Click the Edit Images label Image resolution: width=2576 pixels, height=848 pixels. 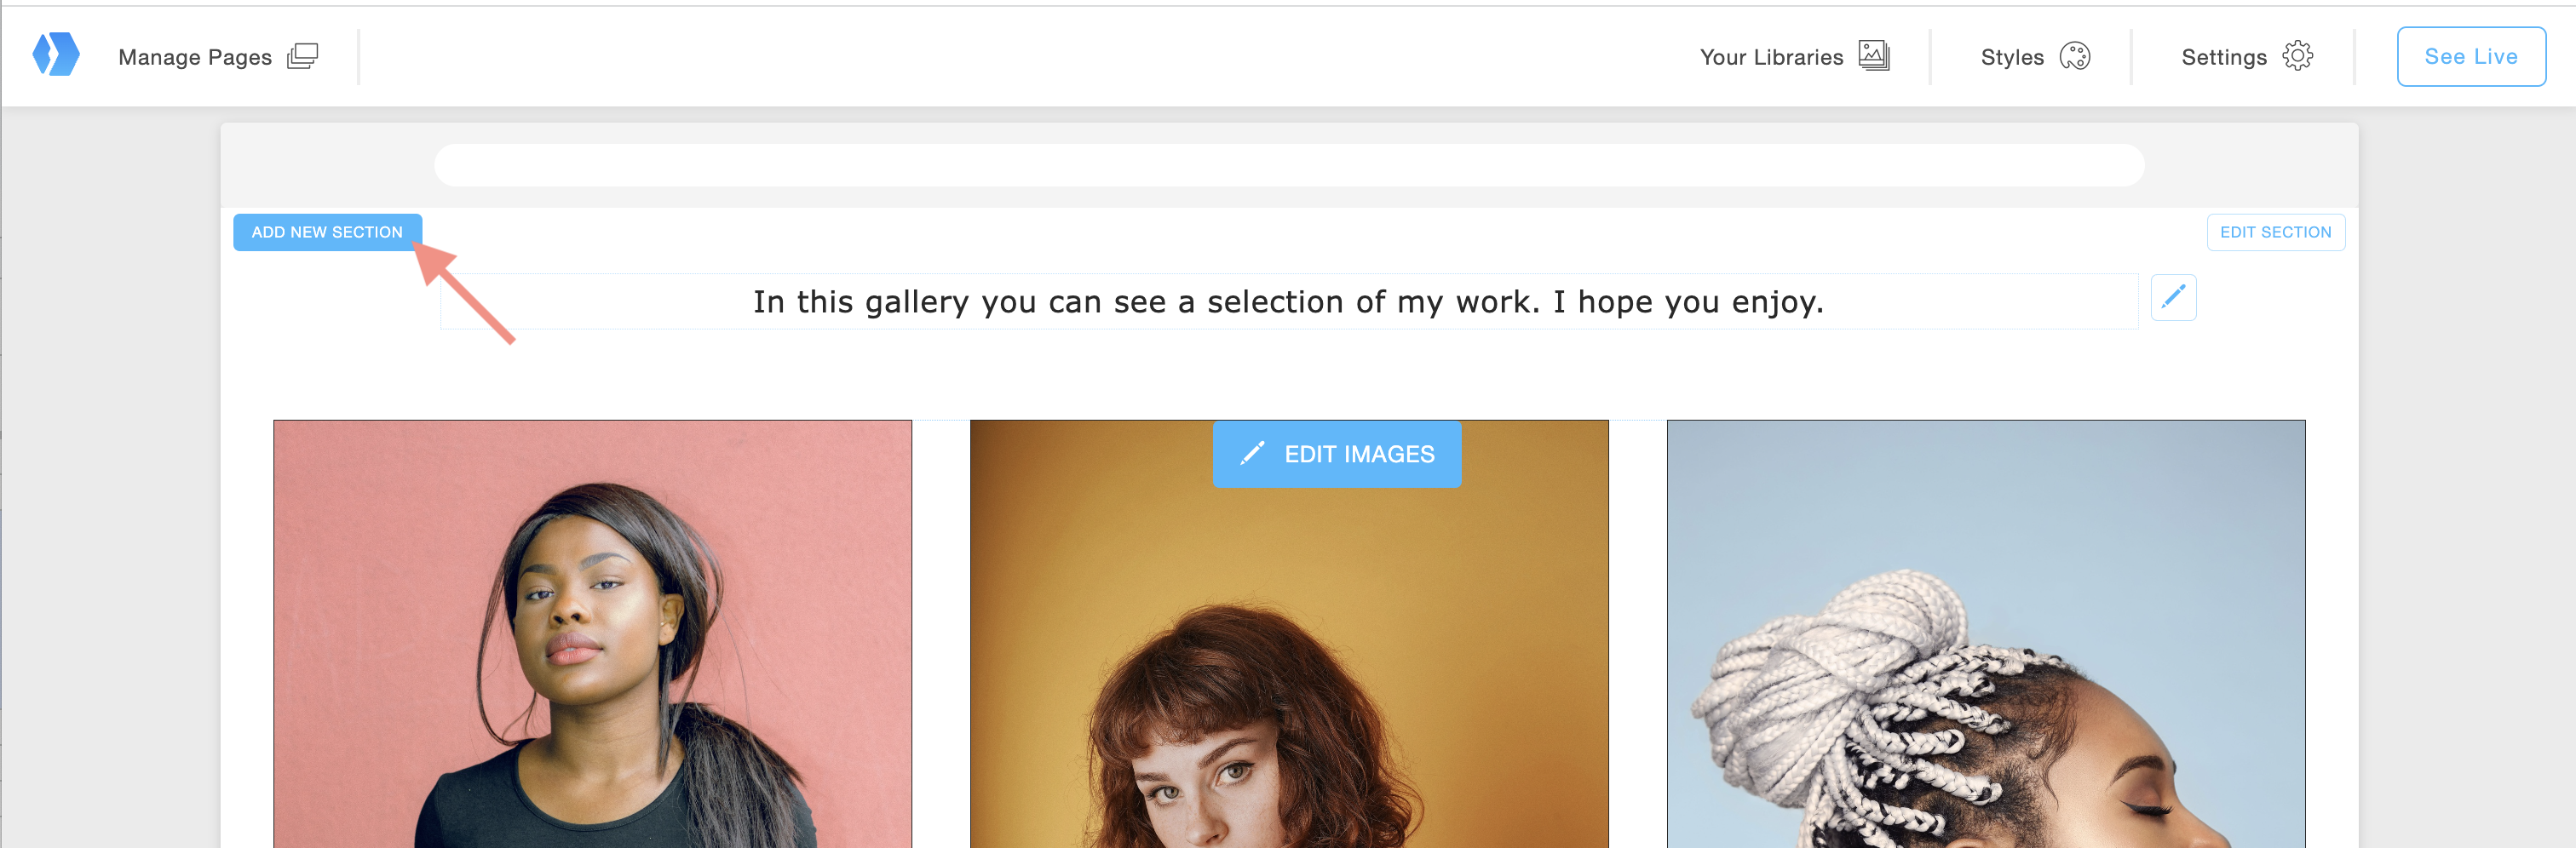(1358, 454)
